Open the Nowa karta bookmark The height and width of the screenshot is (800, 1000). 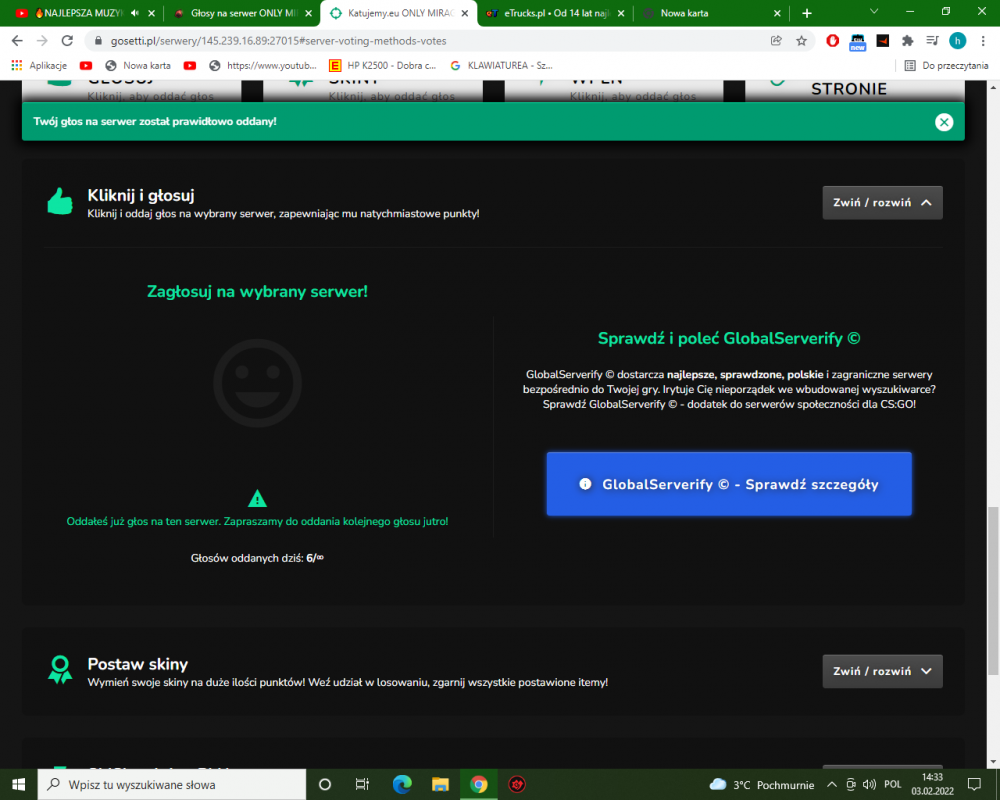click(x=138, y=65)
